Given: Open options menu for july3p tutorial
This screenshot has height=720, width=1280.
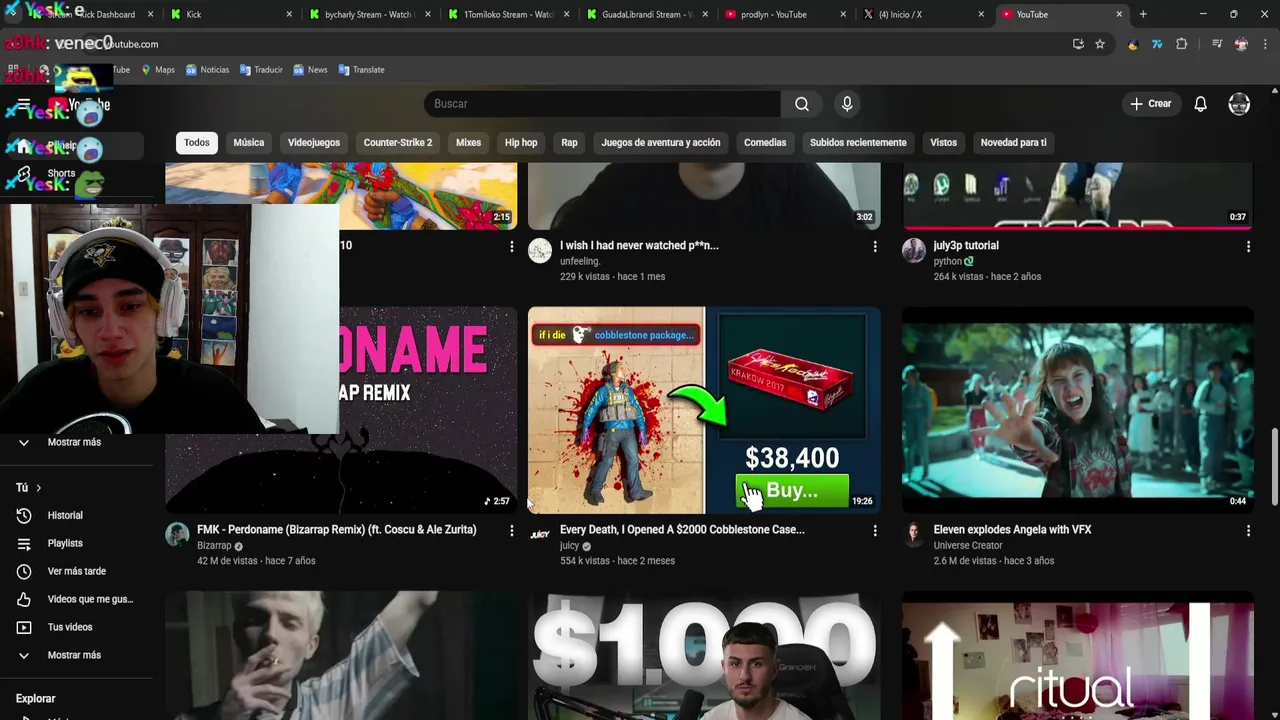Looking at the screenshot, I should [x=1248, y=246].
